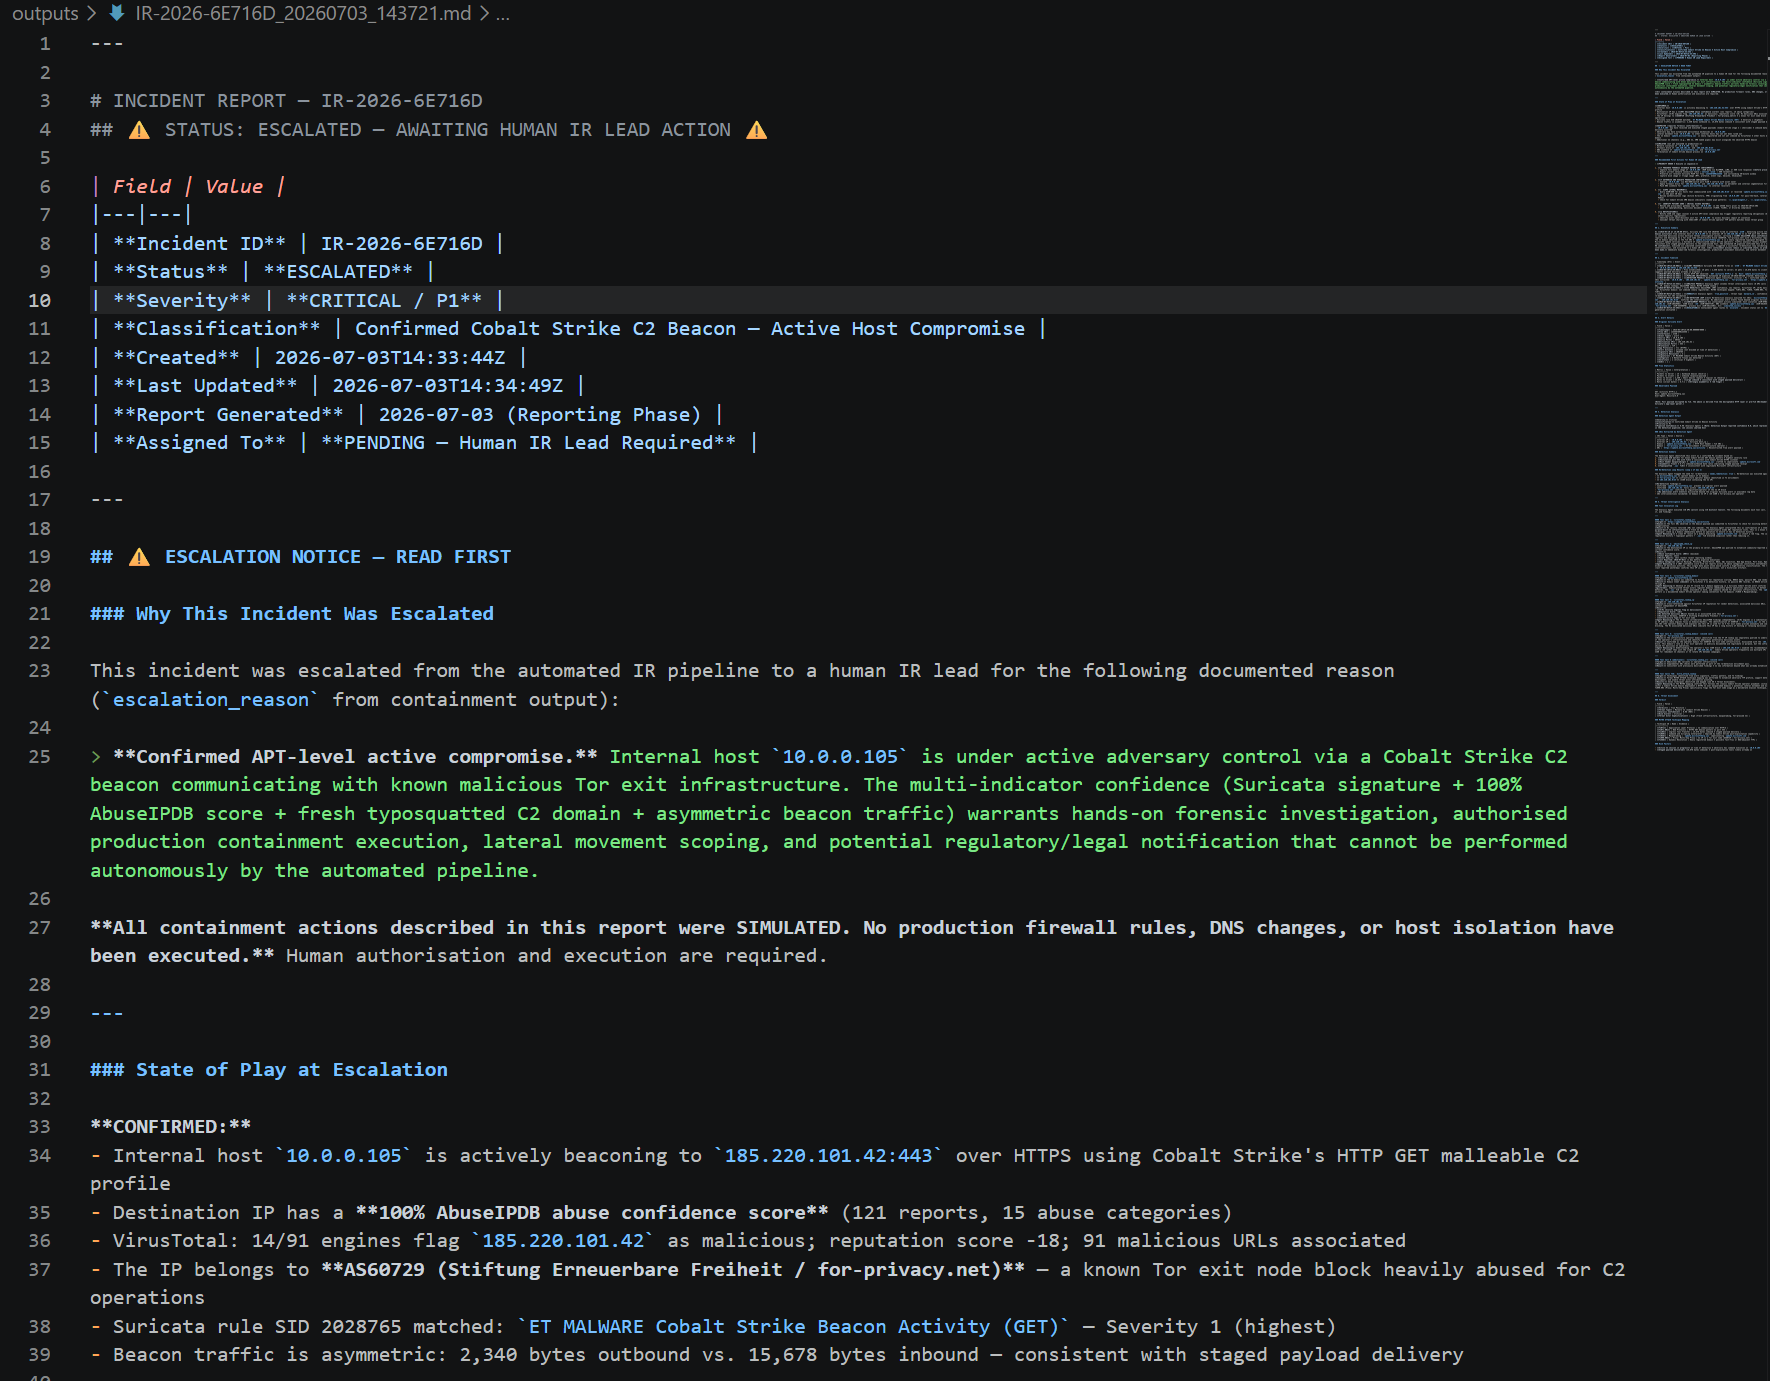Click the '**Incident ID**' table cell

tap(199, 244)
